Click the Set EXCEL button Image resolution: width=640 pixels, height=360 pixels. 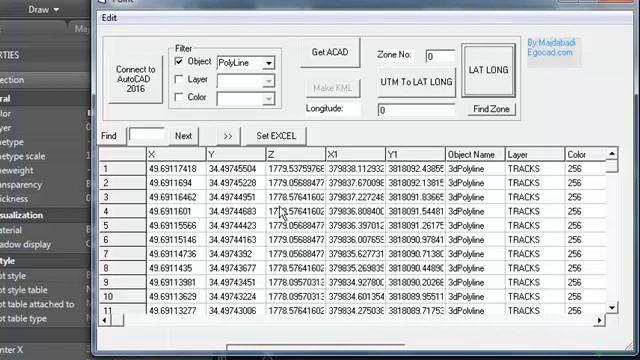(x=276, y=136)
